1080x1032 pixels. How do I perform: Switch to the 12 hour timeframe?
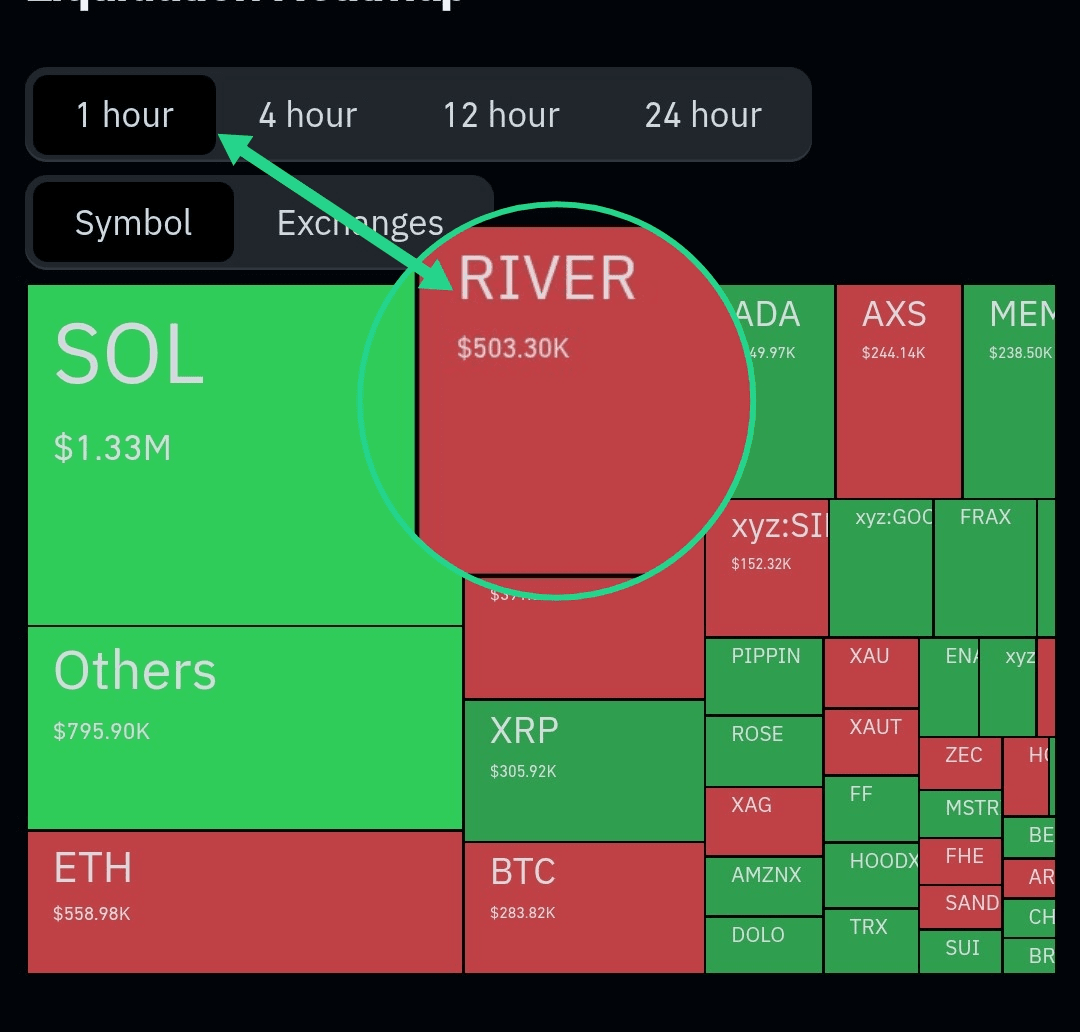(501, 115)
